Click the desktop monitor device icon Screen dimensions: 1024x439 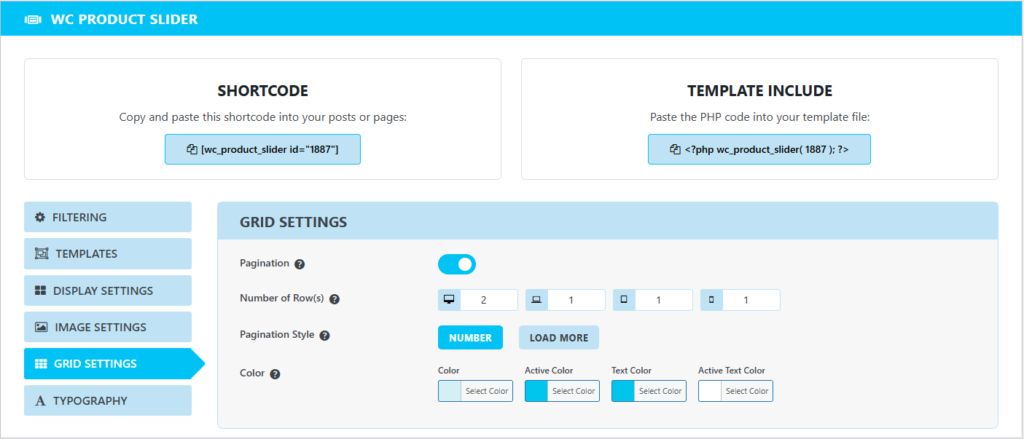coord(449,300)
